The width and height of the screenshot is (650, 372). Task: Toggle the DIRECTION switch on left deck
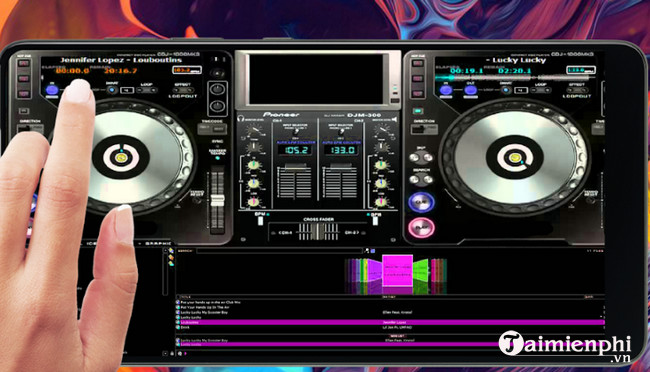tap(30, 129)
